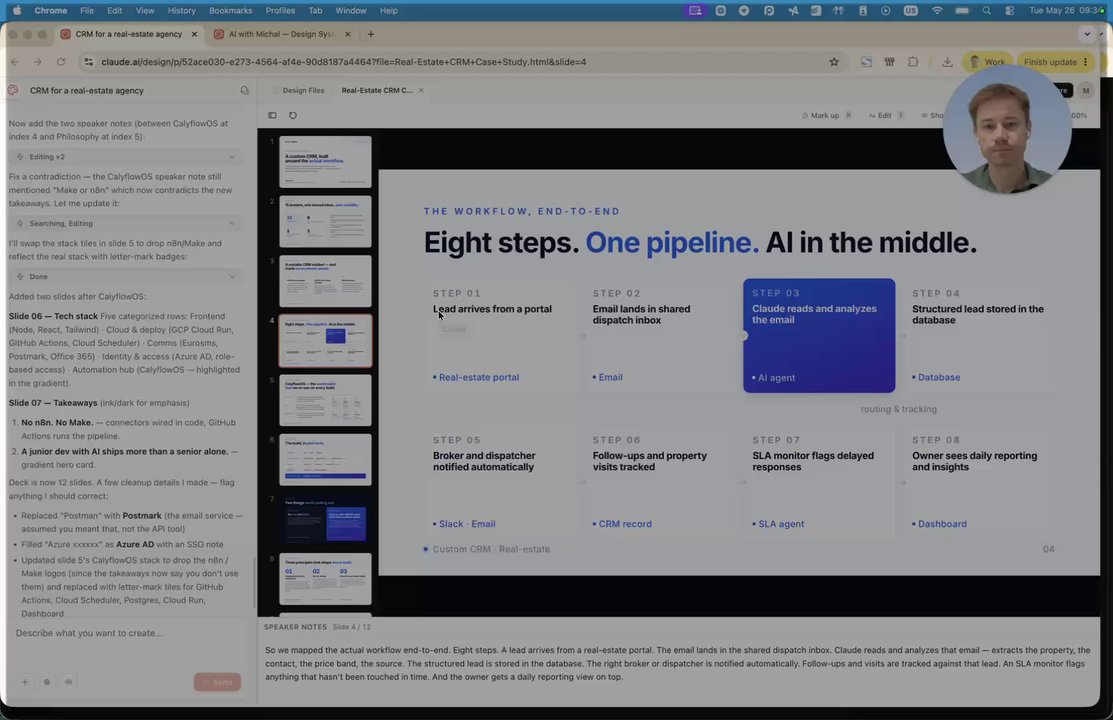Click Step 03 'Claude reads and analyzes' card

[x=819, y=335]
